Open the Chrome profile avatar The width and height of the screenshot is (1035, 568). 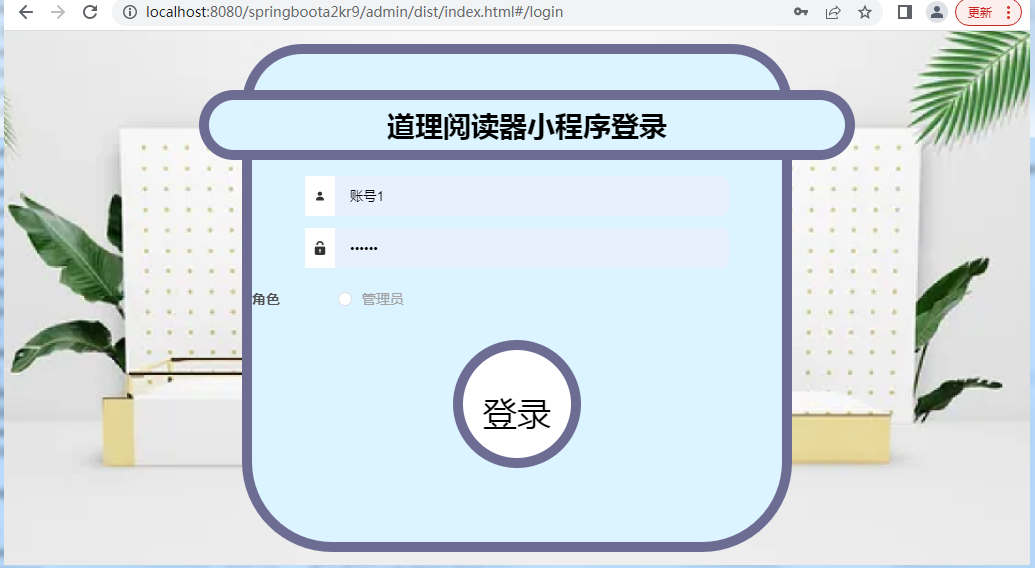click(937, 12)
